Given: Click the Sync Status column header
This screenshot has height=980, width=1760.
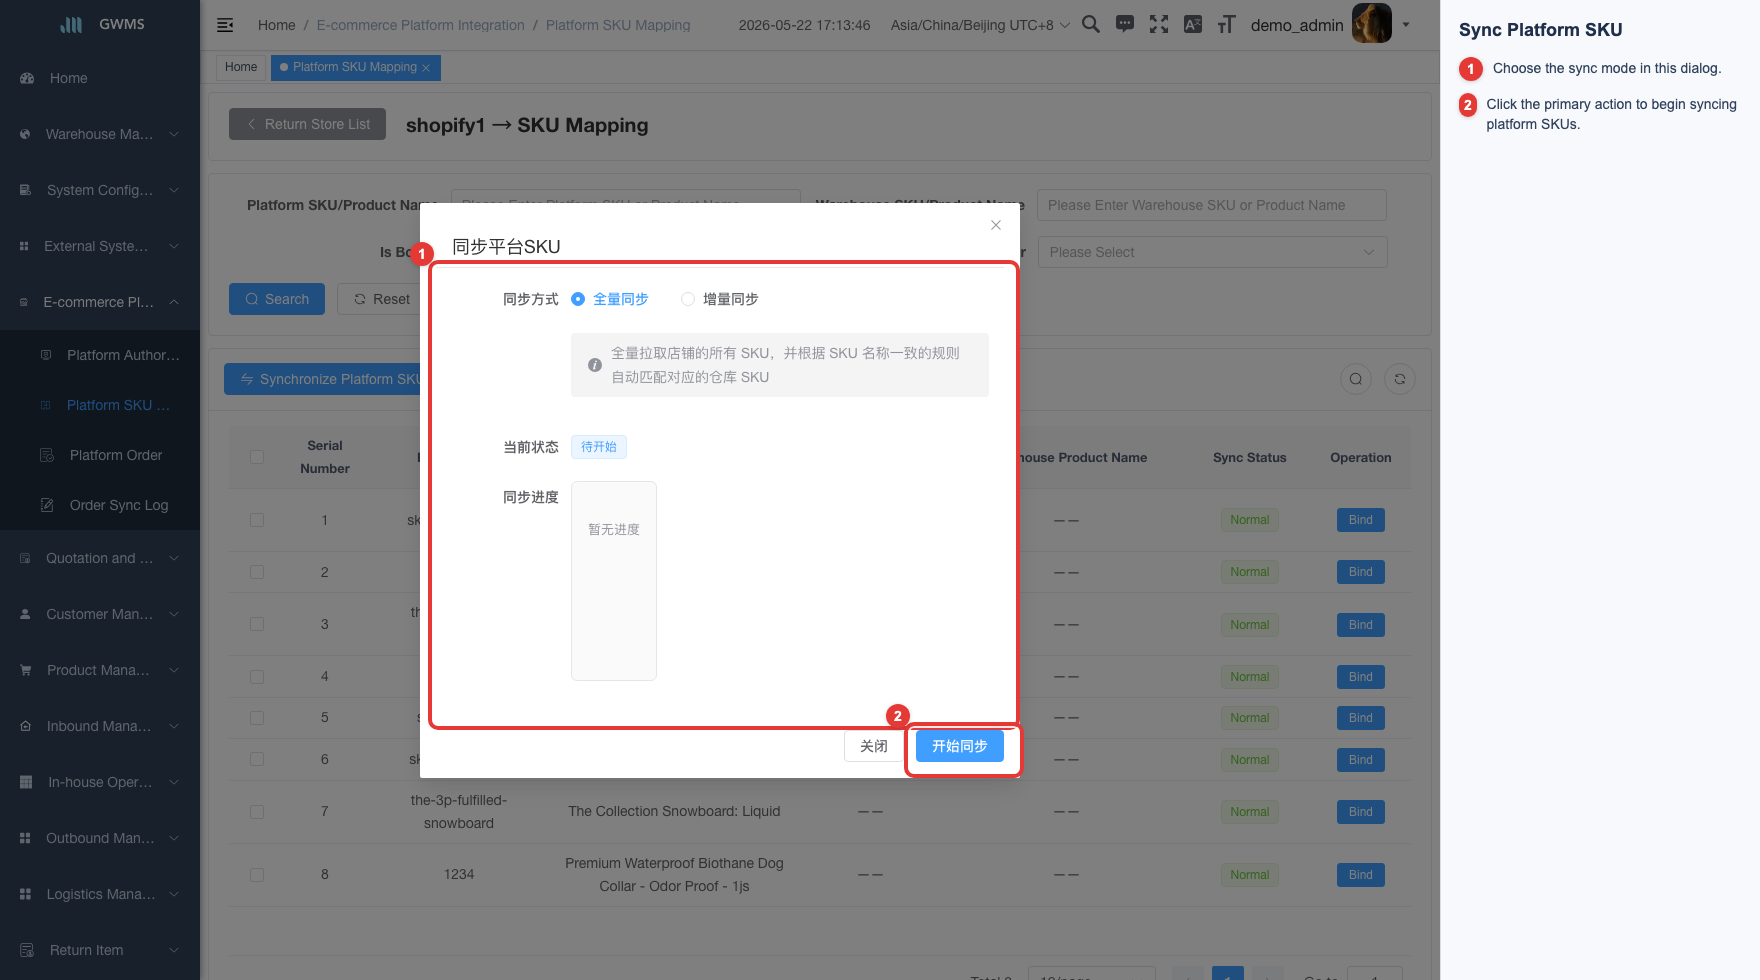Looking at the screenshot, I should (1250, 458).
